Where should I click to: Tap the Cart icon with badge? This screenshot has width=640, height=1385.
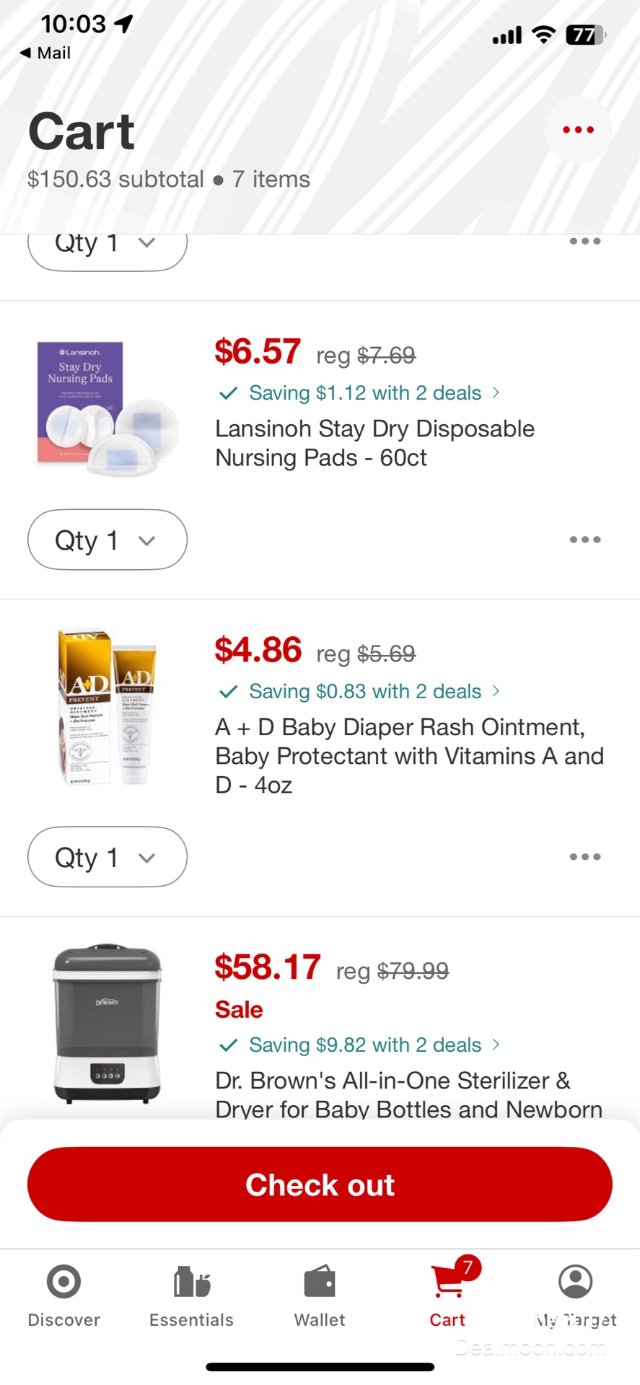[x=448, y=1282]
